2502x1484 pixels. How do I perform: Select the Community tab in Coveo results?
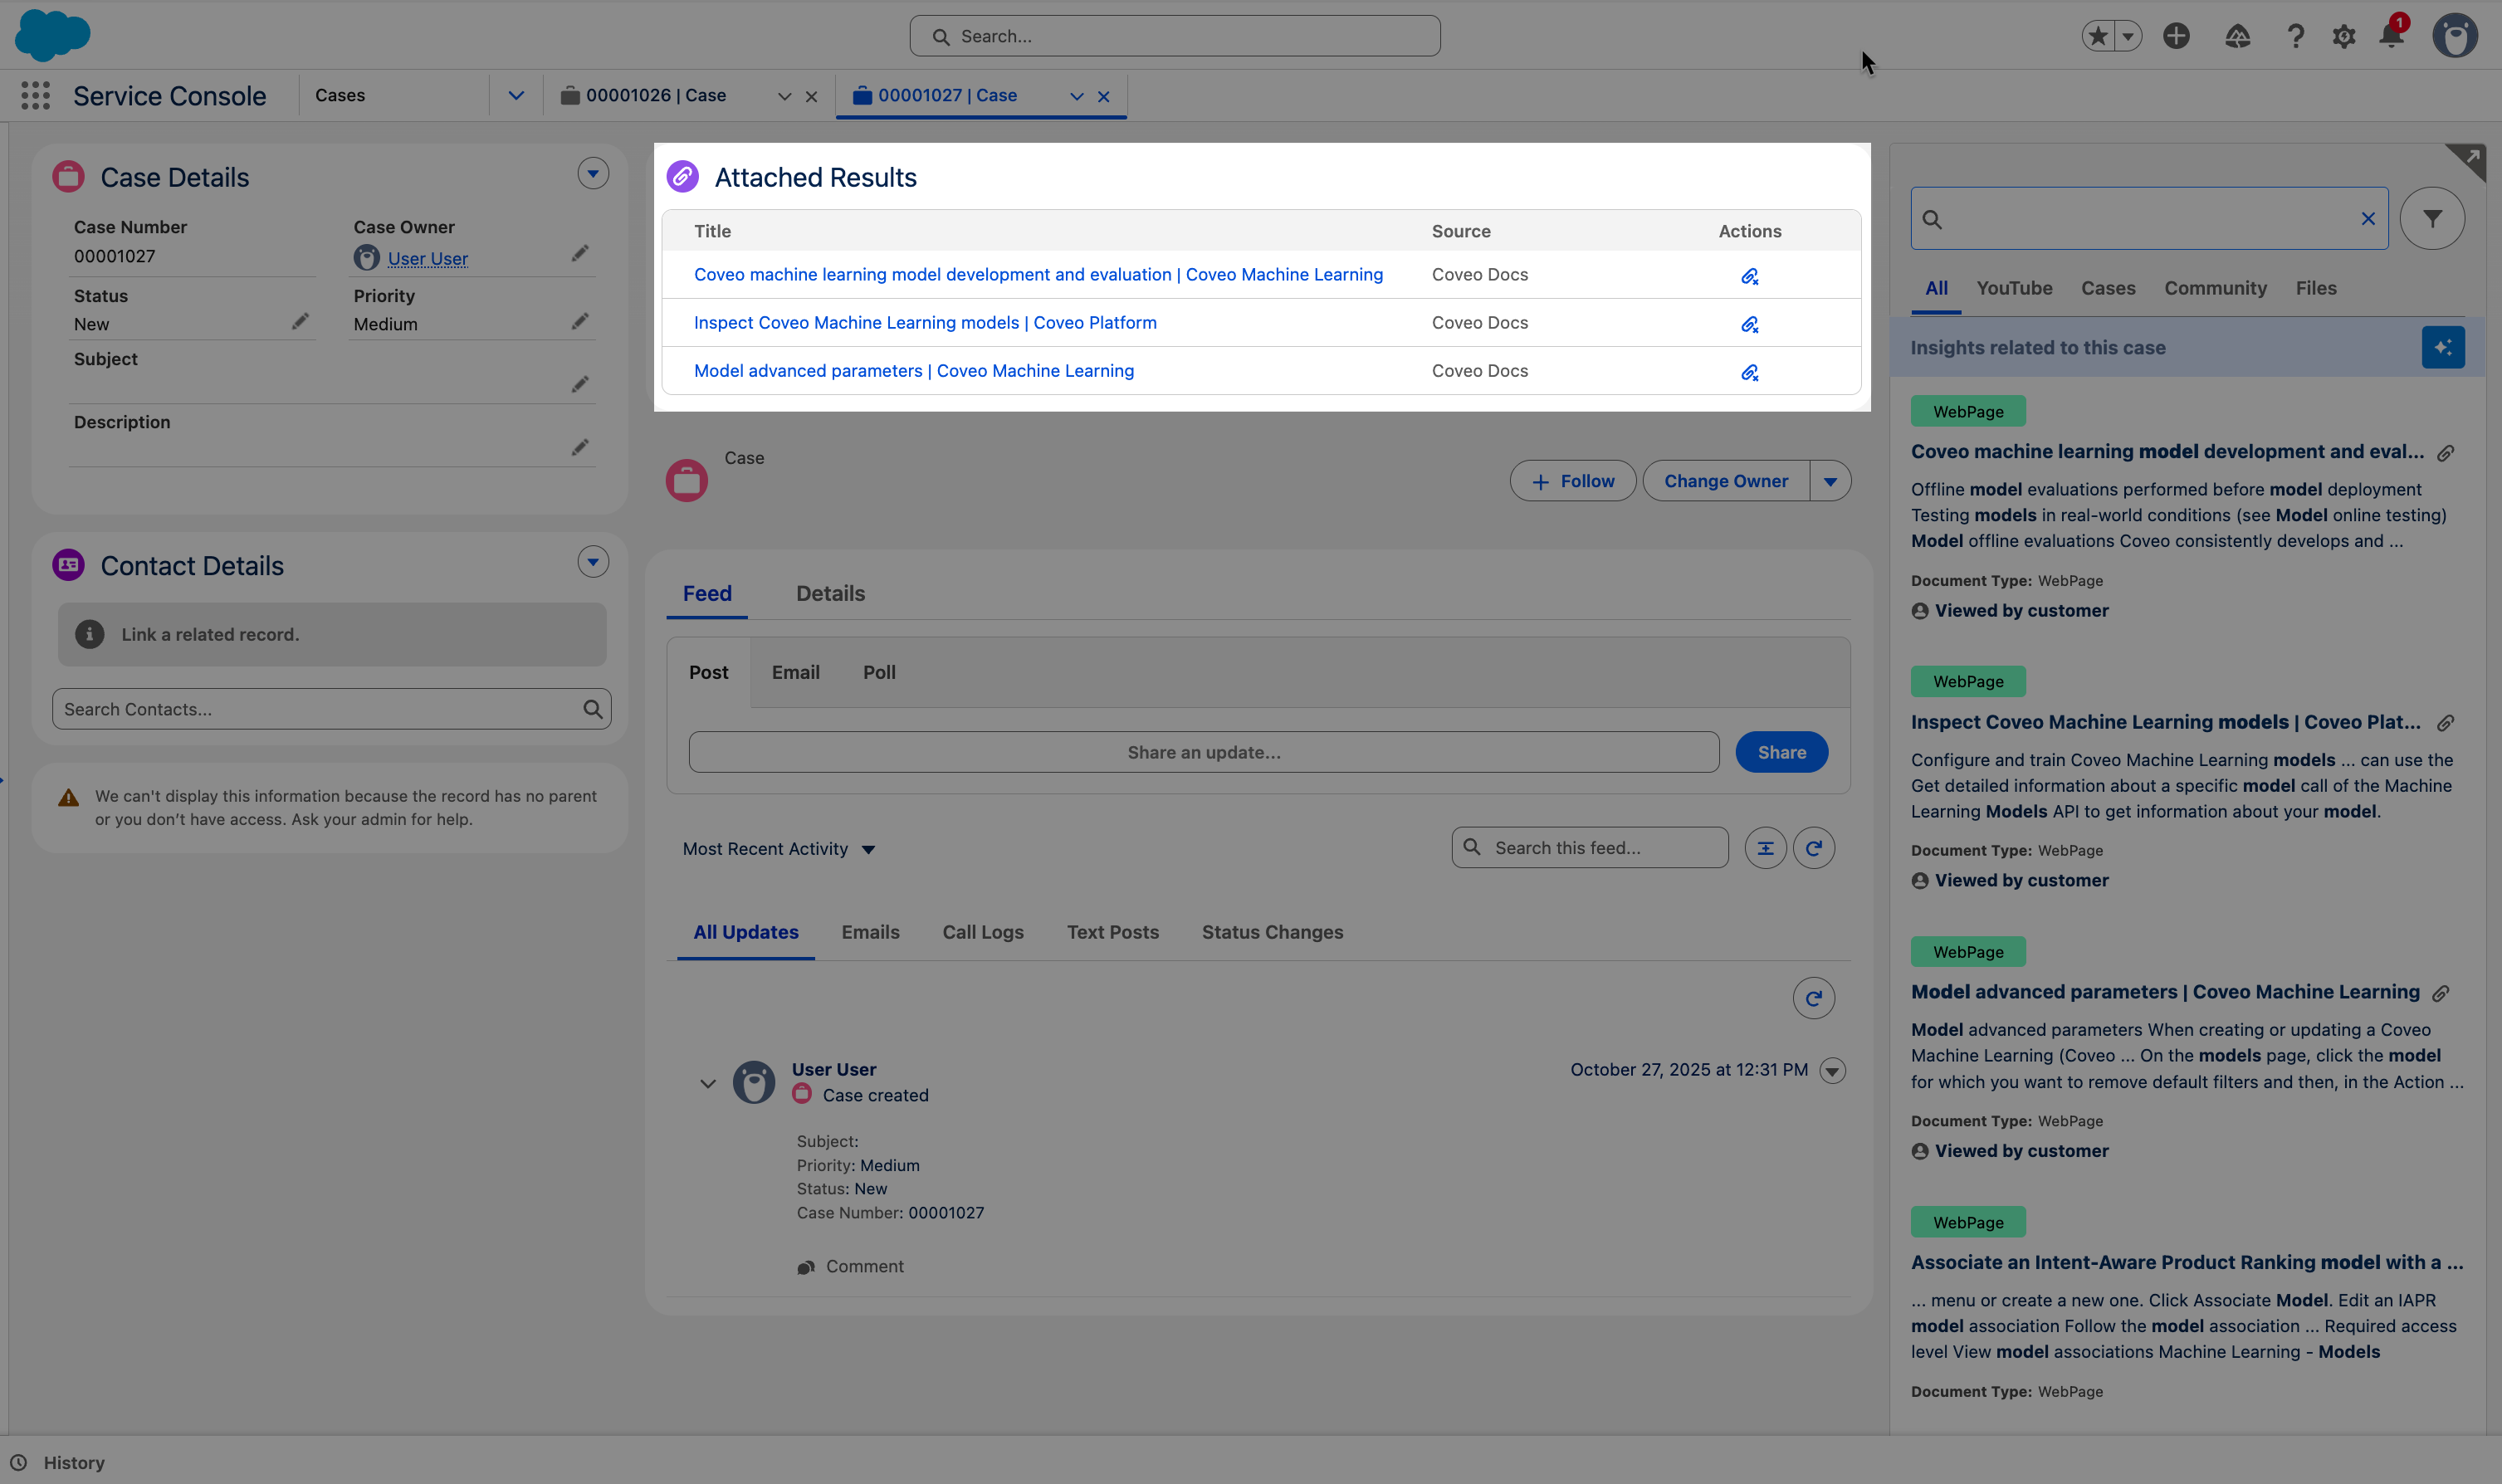2214,288
